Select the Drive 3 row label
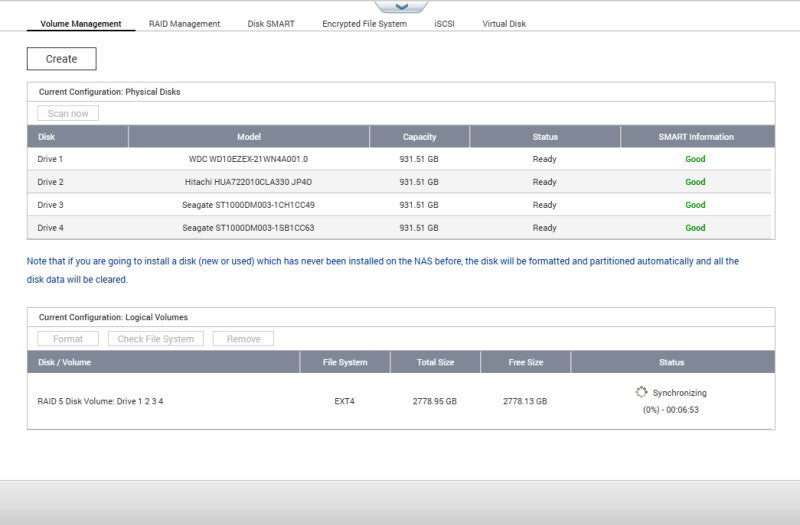Viewport: 800px width, 525px height. pos(50,205)
